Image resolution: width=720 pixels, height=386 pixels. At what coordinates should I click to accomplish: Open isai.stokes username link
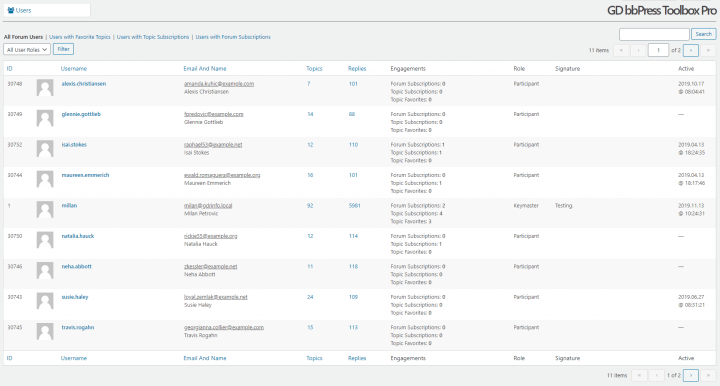(74, 145)
